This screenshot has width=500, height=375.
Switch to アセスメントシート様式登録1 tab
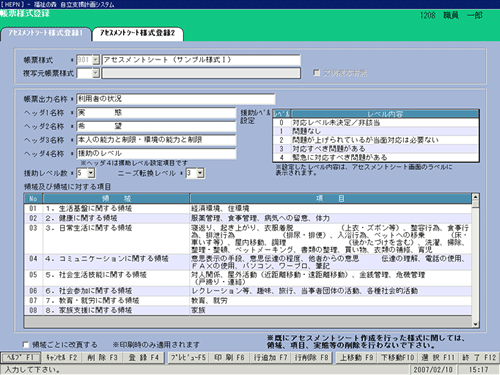point(46,34)
